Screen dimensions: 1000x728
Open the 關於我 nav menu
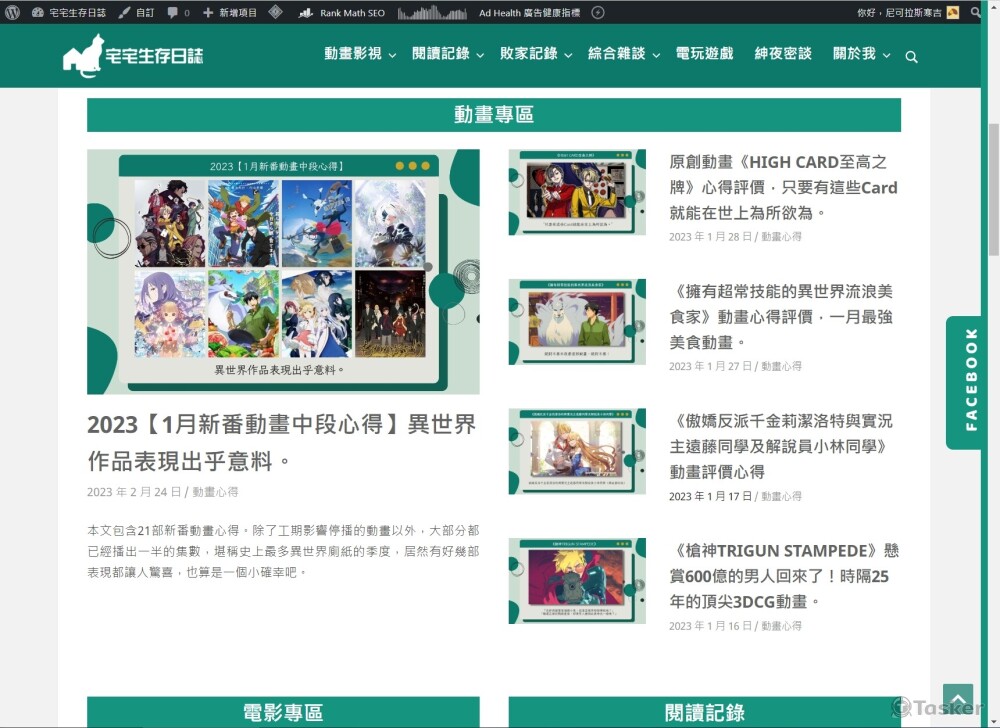point(855,54)
